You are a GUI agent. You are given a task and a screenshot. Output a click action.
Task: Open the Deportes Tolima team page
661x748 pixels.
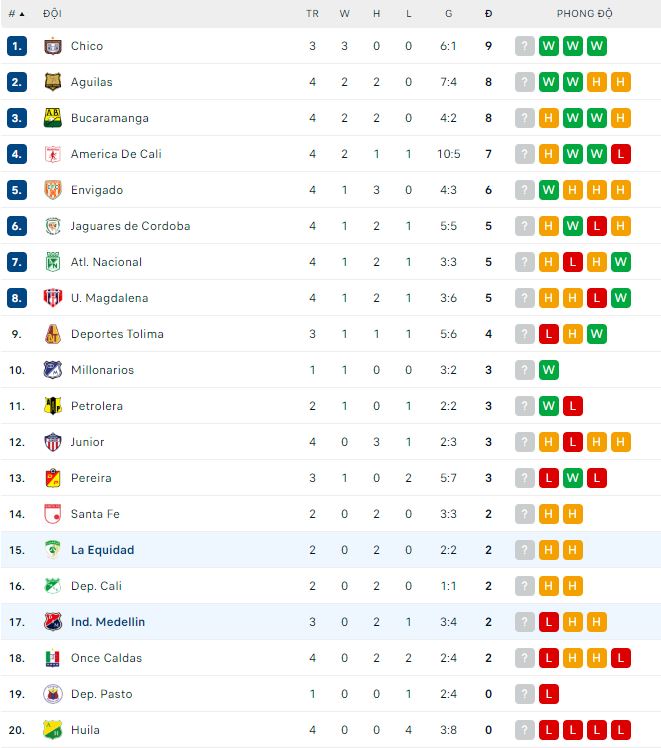(116, 334)
